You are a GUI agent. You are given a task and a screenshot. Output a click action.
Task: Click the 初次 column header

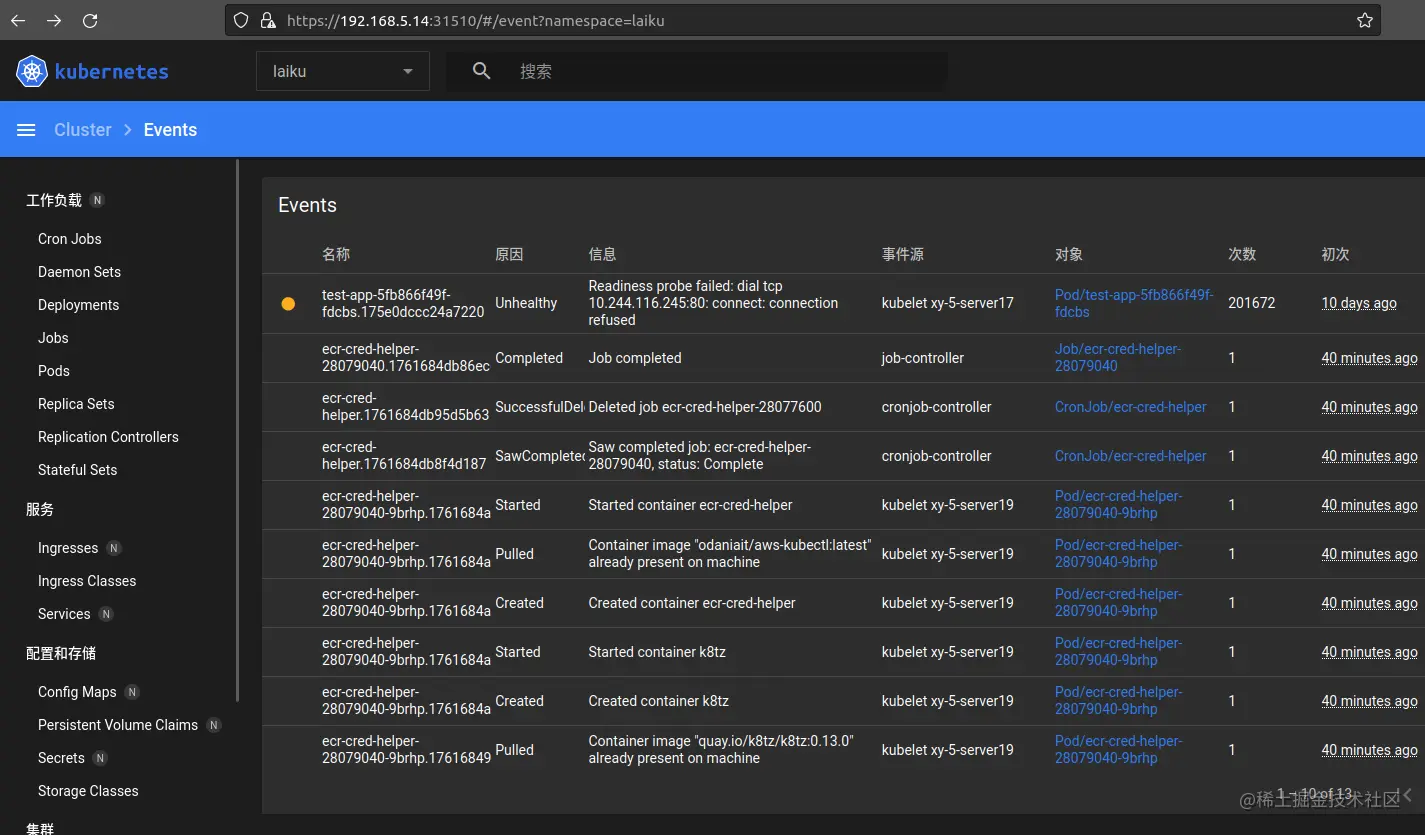coord(1335,254)
